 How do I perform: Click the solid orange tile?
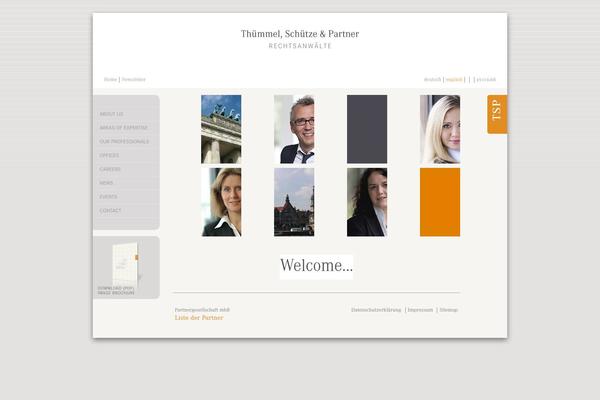[440, 202]
